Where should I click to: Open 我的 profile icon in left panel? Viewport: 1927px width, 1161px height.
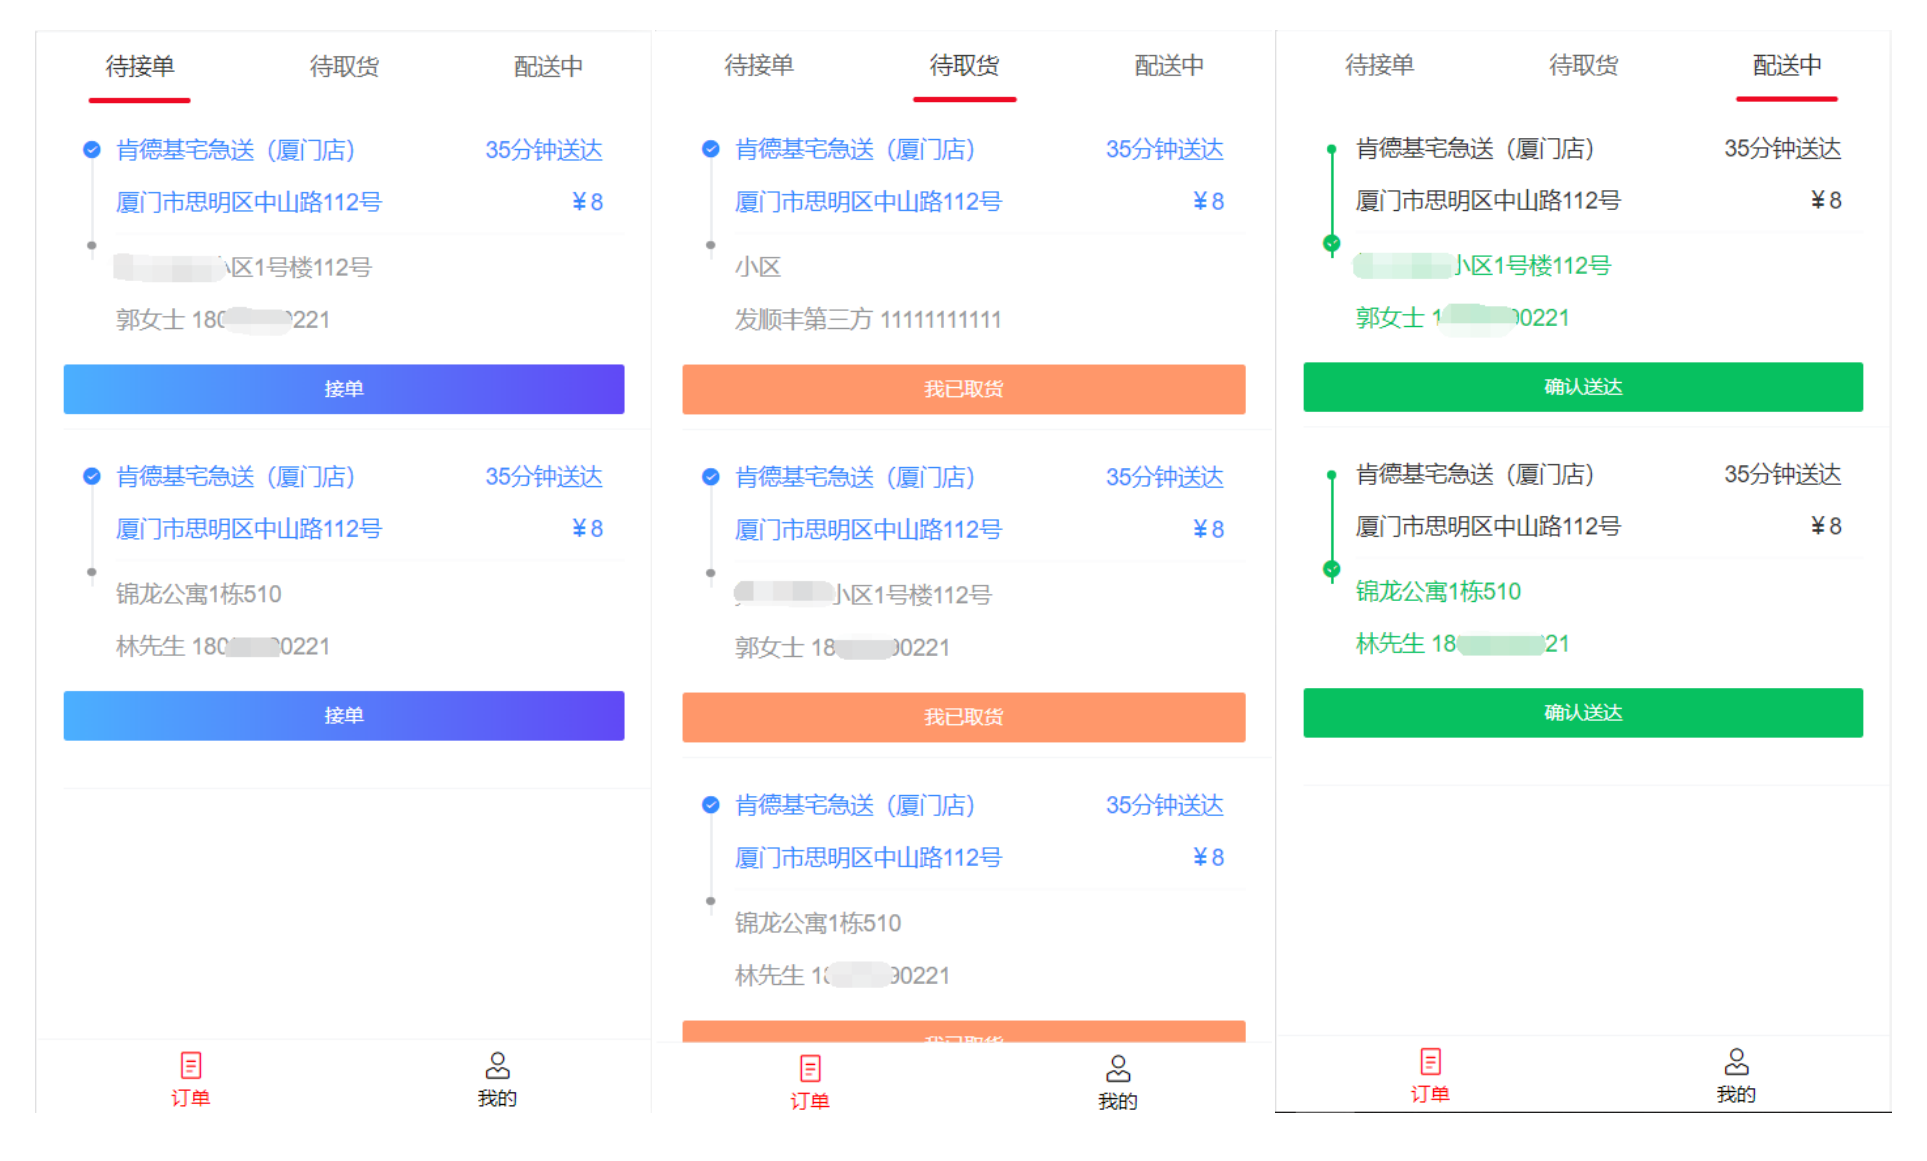[497, 1066]
